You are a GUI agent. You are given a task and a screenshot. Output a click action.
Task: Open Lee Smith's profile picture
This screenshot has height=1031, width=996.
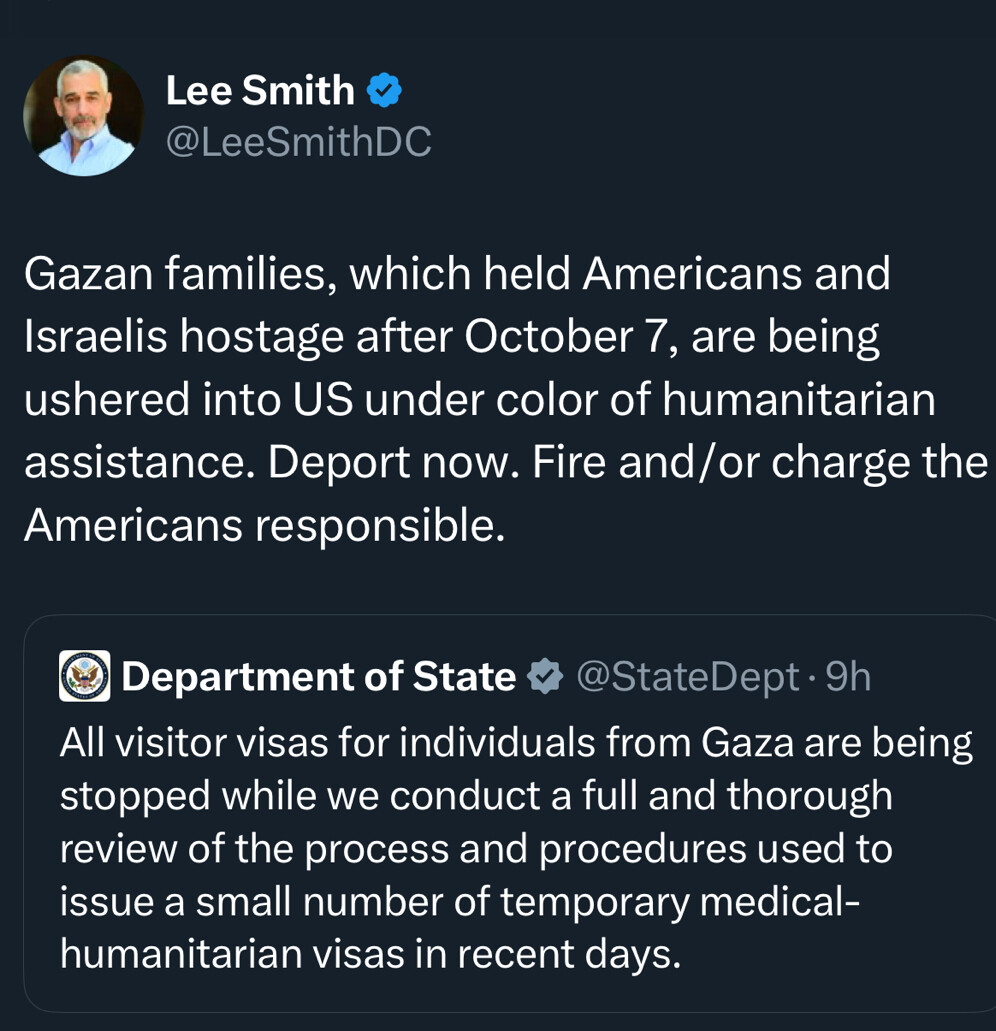(x=83, y=116)
